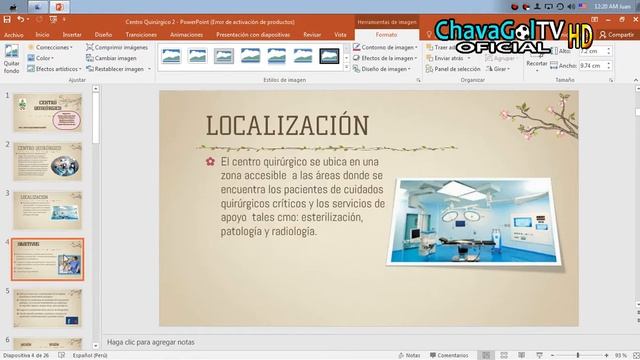Click slide panel scroll down arrow
The height and width of the screenshot is (360, 640).
click(x=96, y=346)
